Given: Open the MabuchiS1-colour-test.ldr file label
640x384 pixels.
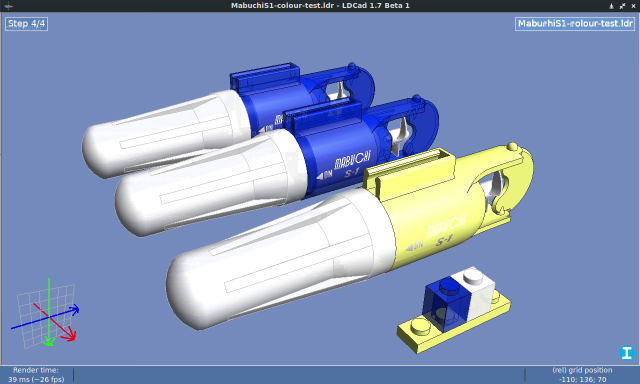Looking at the screenshot, I should [575, 24].
